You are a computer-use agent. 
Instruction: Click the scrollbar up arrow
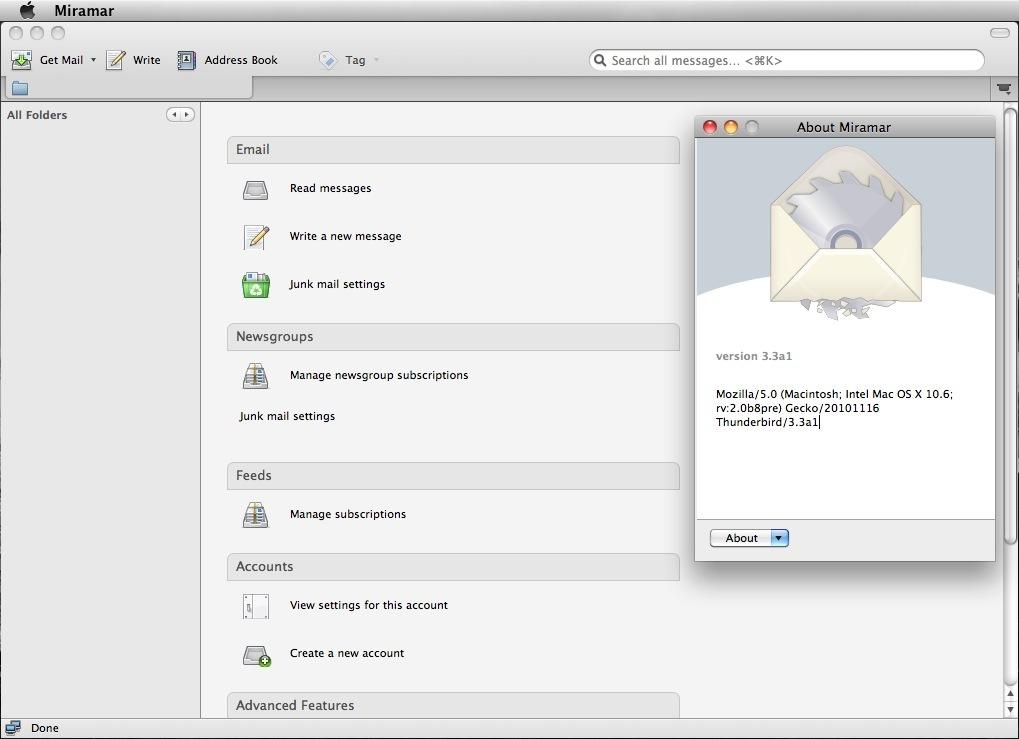[1010, 694]
